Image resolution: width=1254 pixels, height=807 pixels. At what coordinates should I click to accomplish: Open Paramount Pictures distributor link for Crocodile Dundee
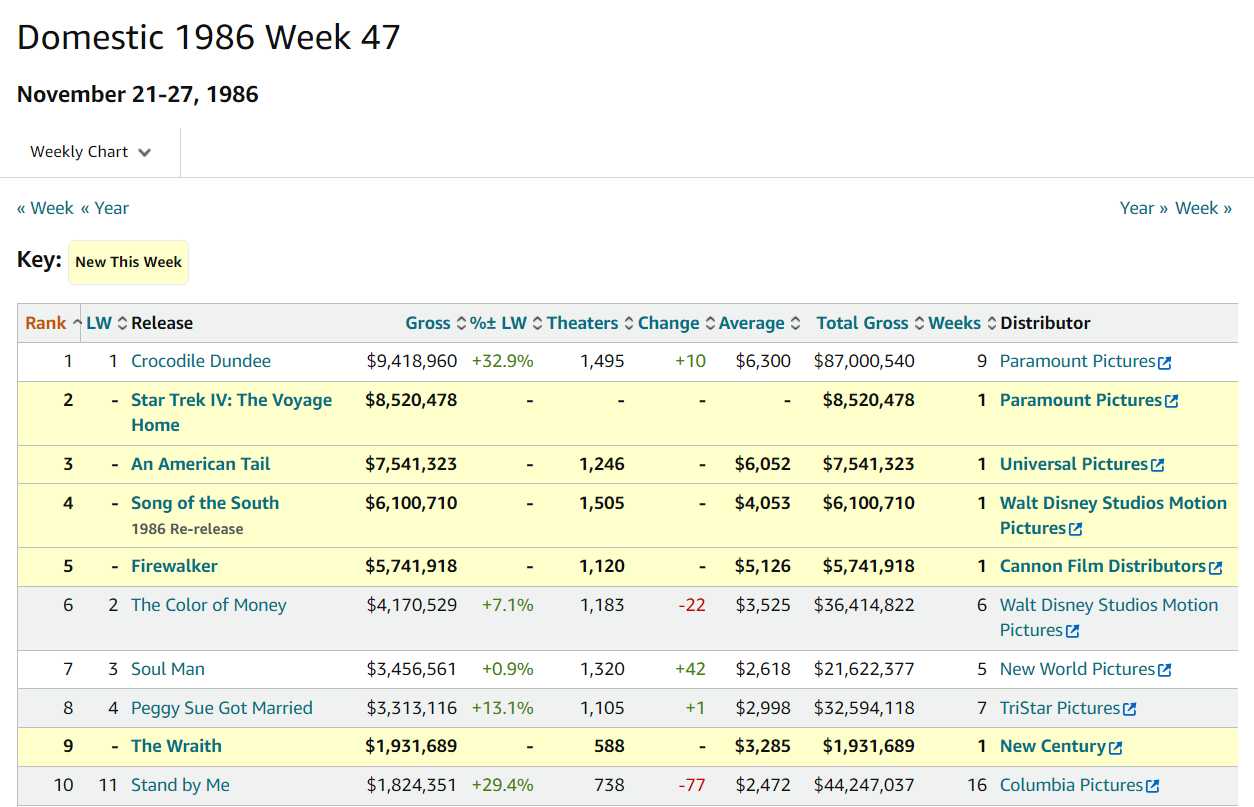click(1077, 361)
